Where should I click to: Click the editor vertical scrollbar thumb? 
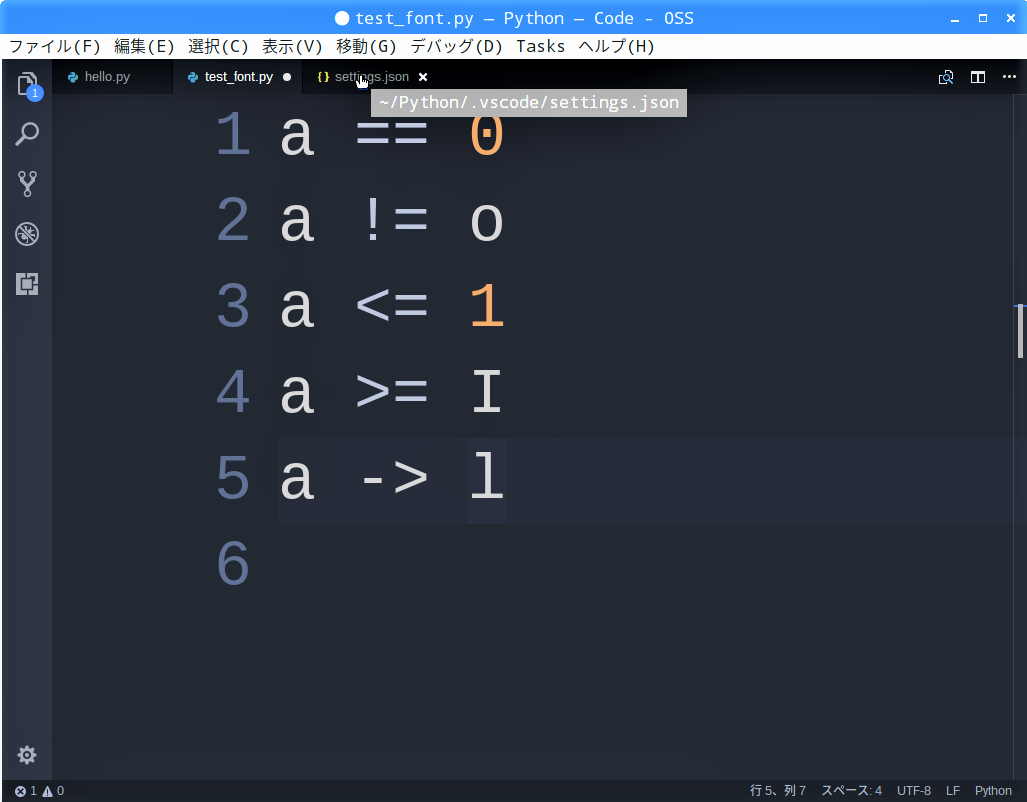[1020, 331]
